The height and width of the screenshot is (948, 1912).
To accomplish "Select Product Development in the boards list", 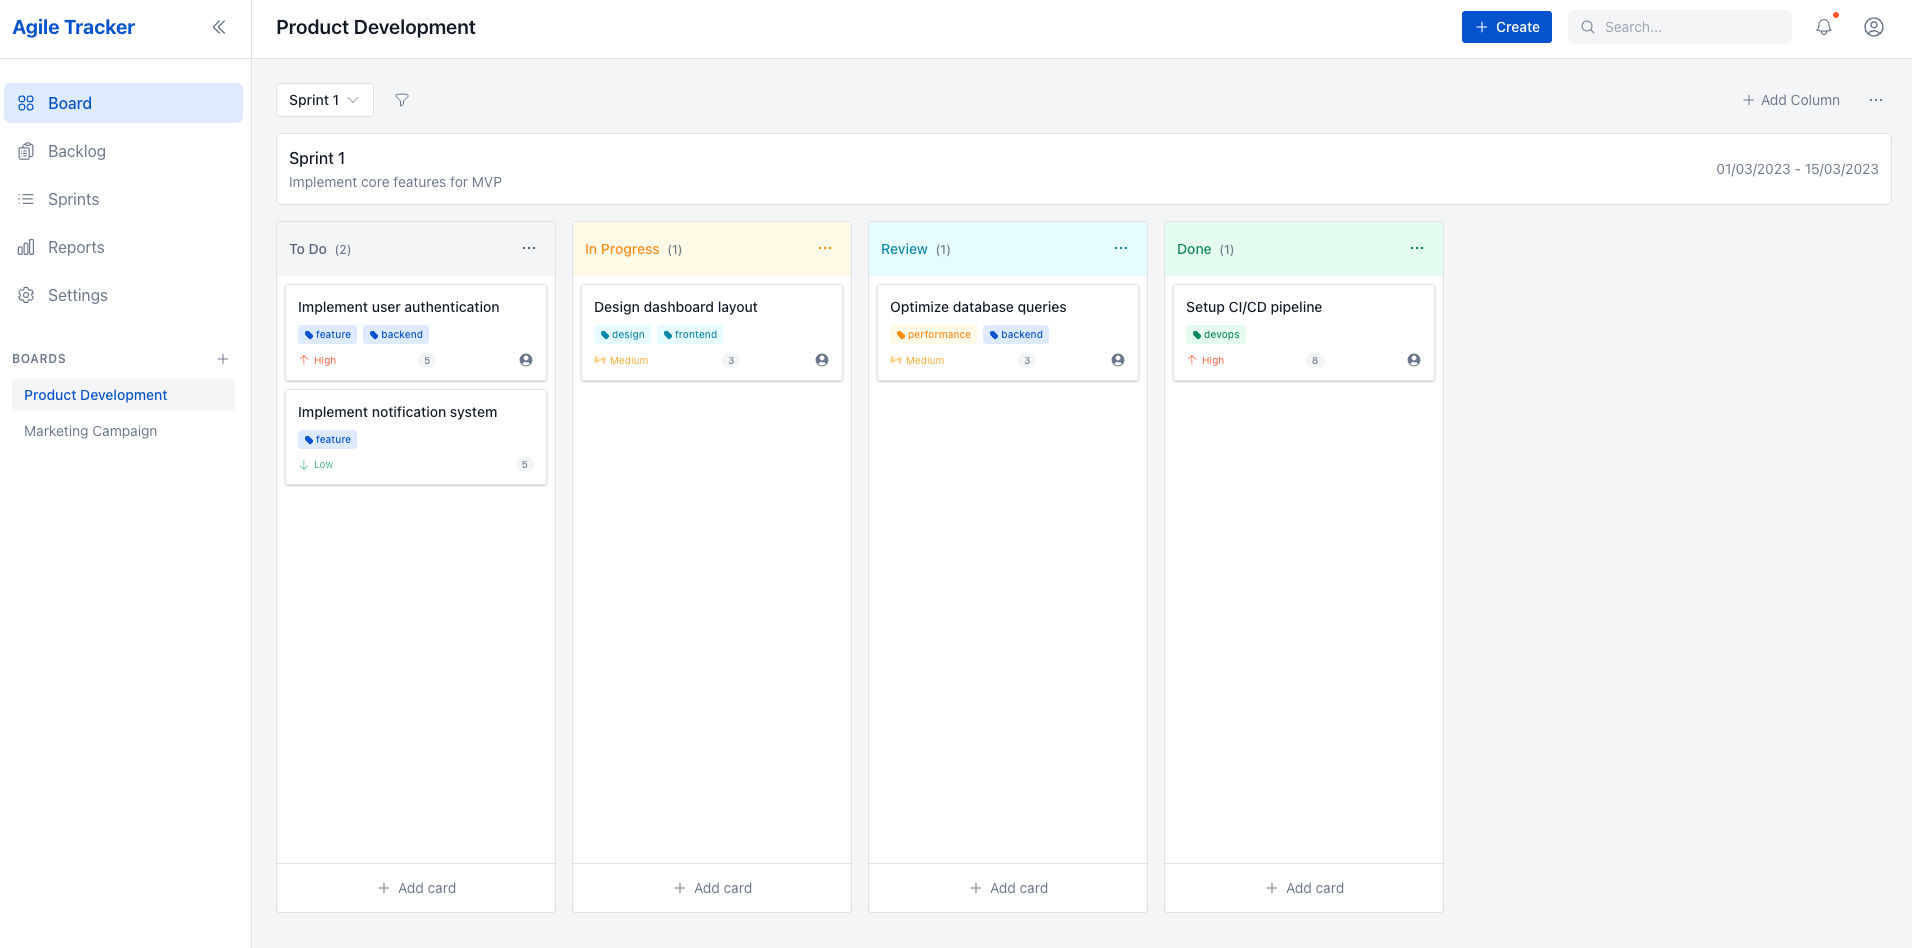I will (x=95, y=395).
